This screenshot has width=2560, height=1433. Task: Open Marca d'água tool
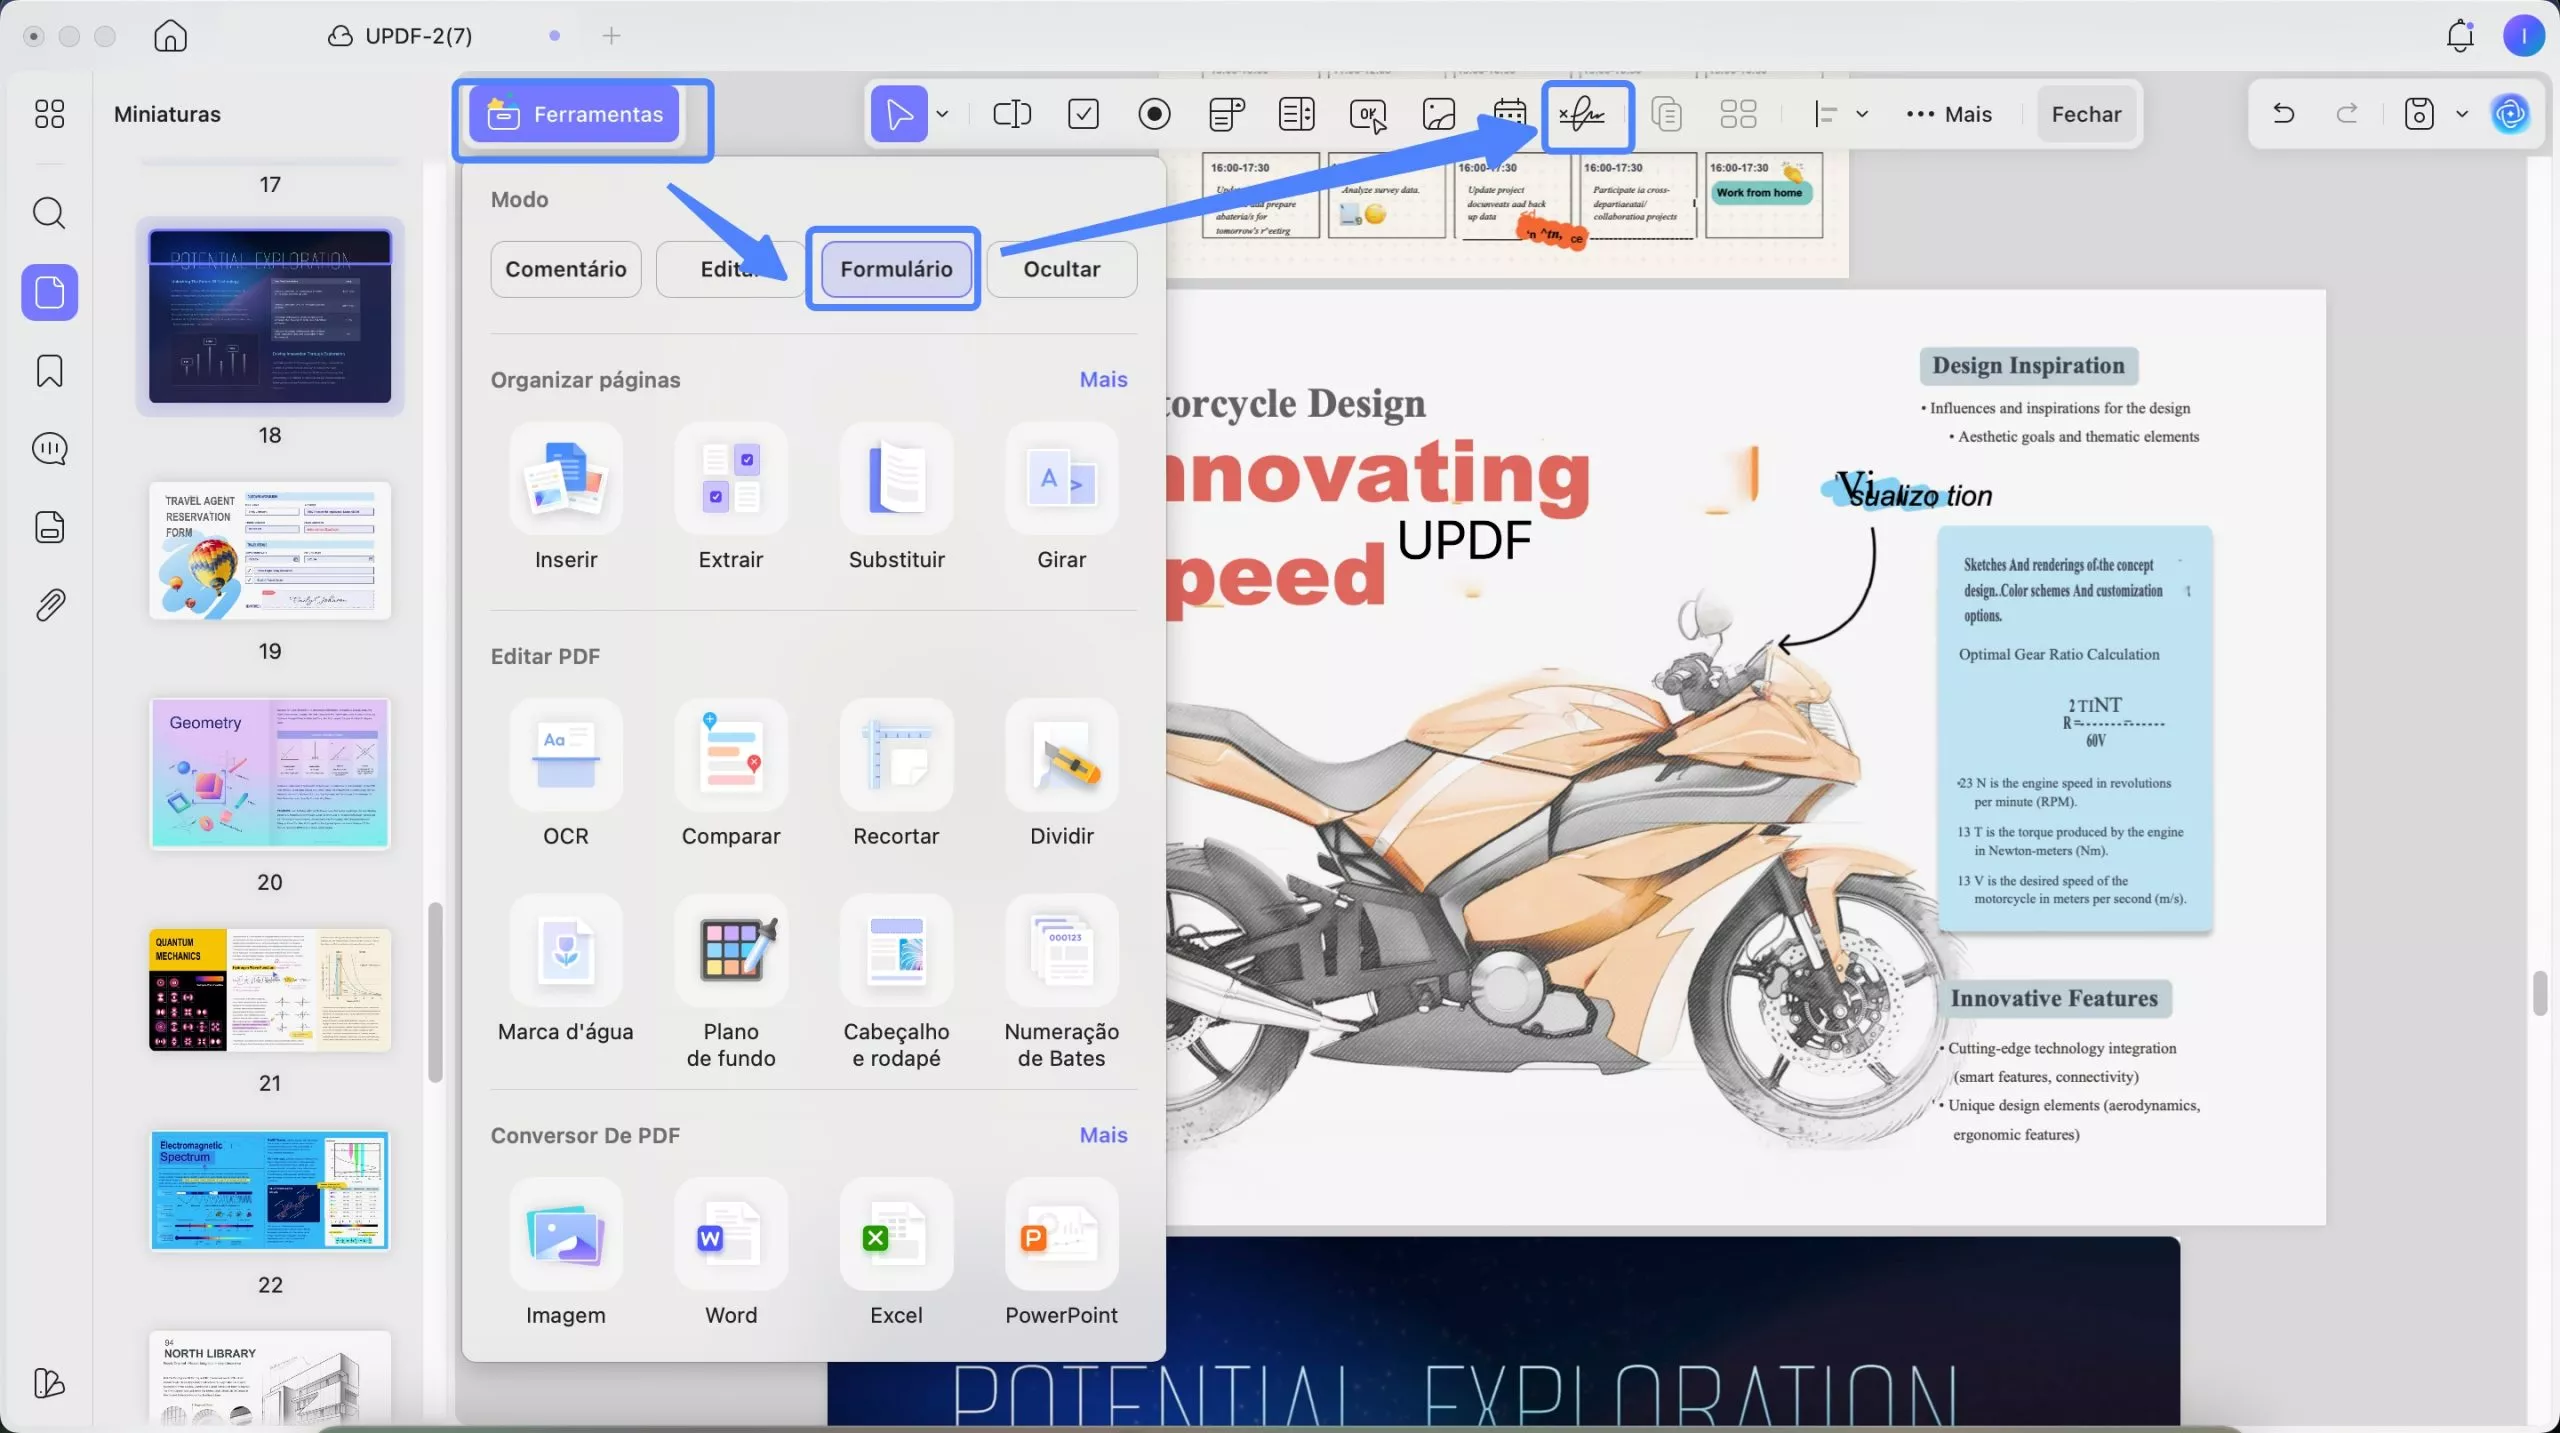coord(566,970)
